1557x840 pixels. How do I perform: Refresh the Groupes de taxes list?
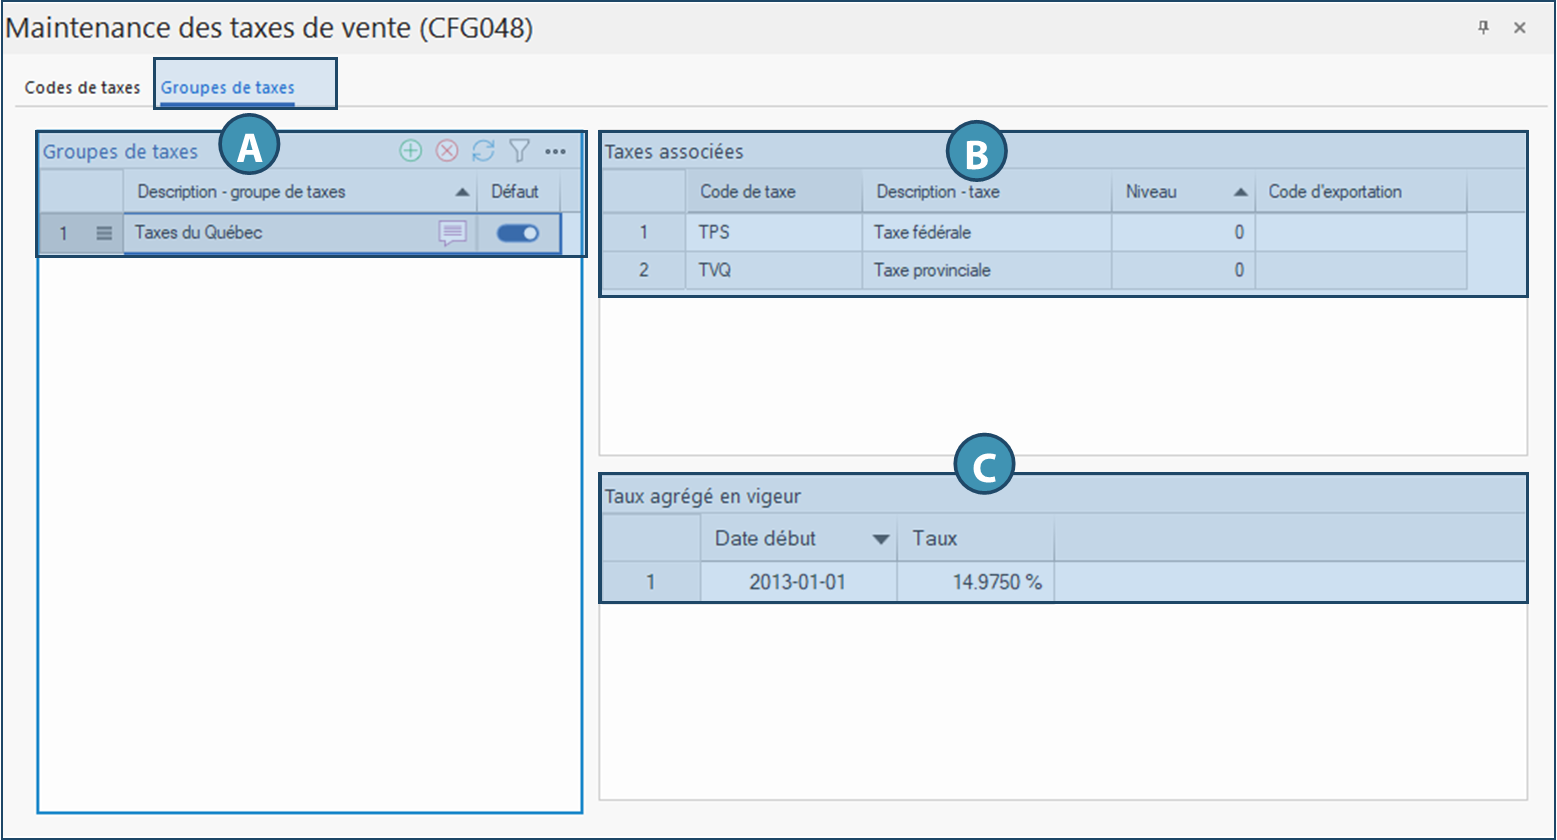pyautogui.click(x=483, y=151)
